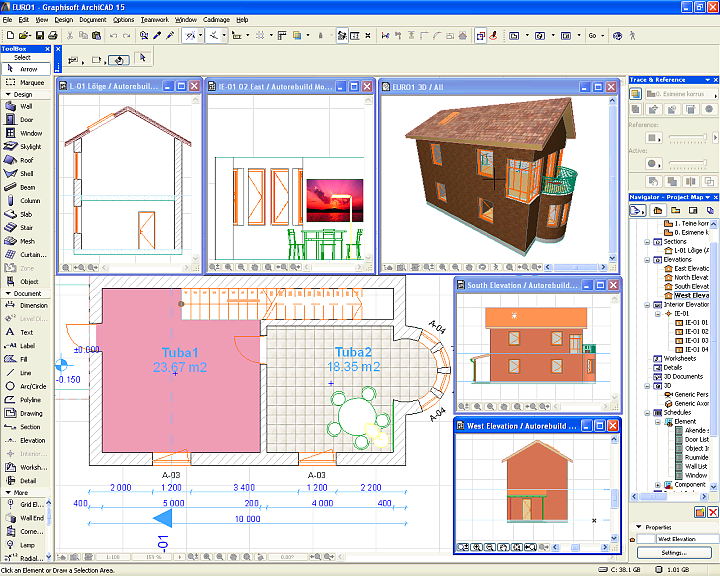This screenshot has width=720, height=576.
Task: Open the Go dropdown in toolbar
Action: click(596, 35)
